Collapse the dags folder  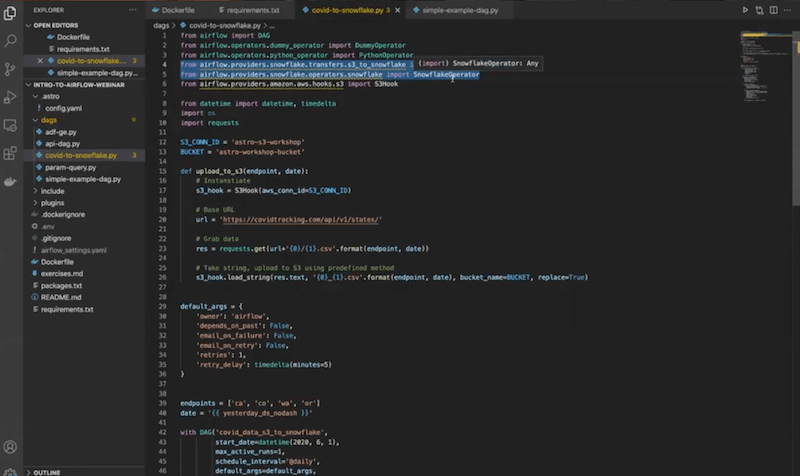coord(49,119)
